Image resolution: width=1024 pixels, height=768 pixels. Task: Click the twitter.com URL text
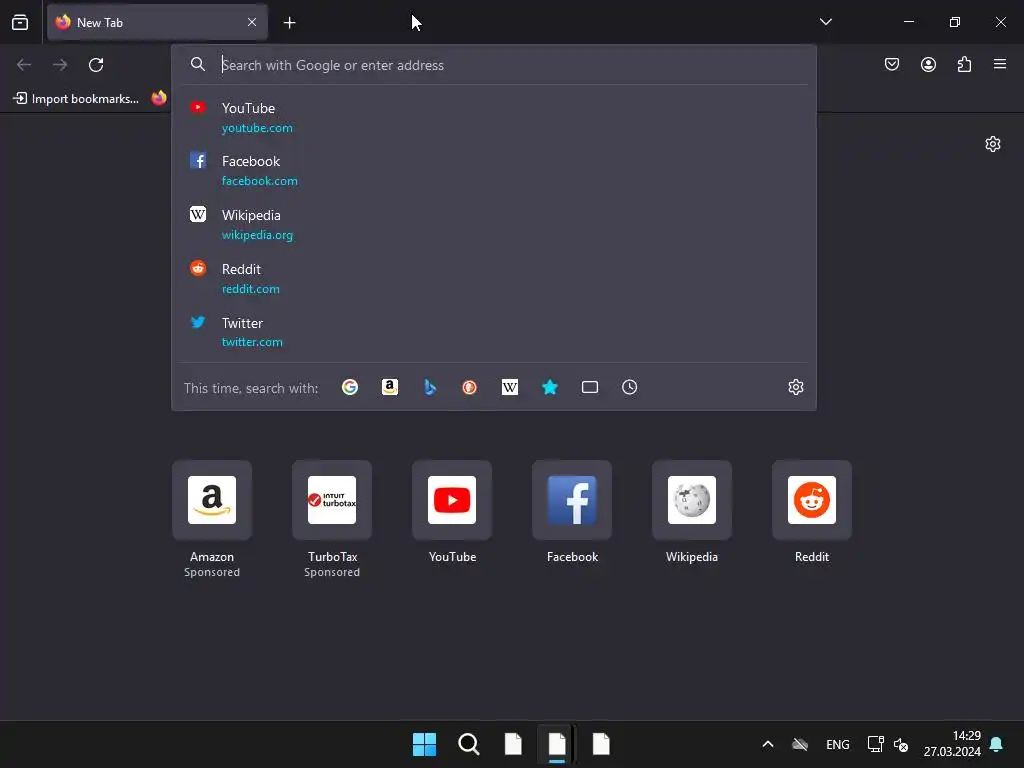(x=252, y=342)
